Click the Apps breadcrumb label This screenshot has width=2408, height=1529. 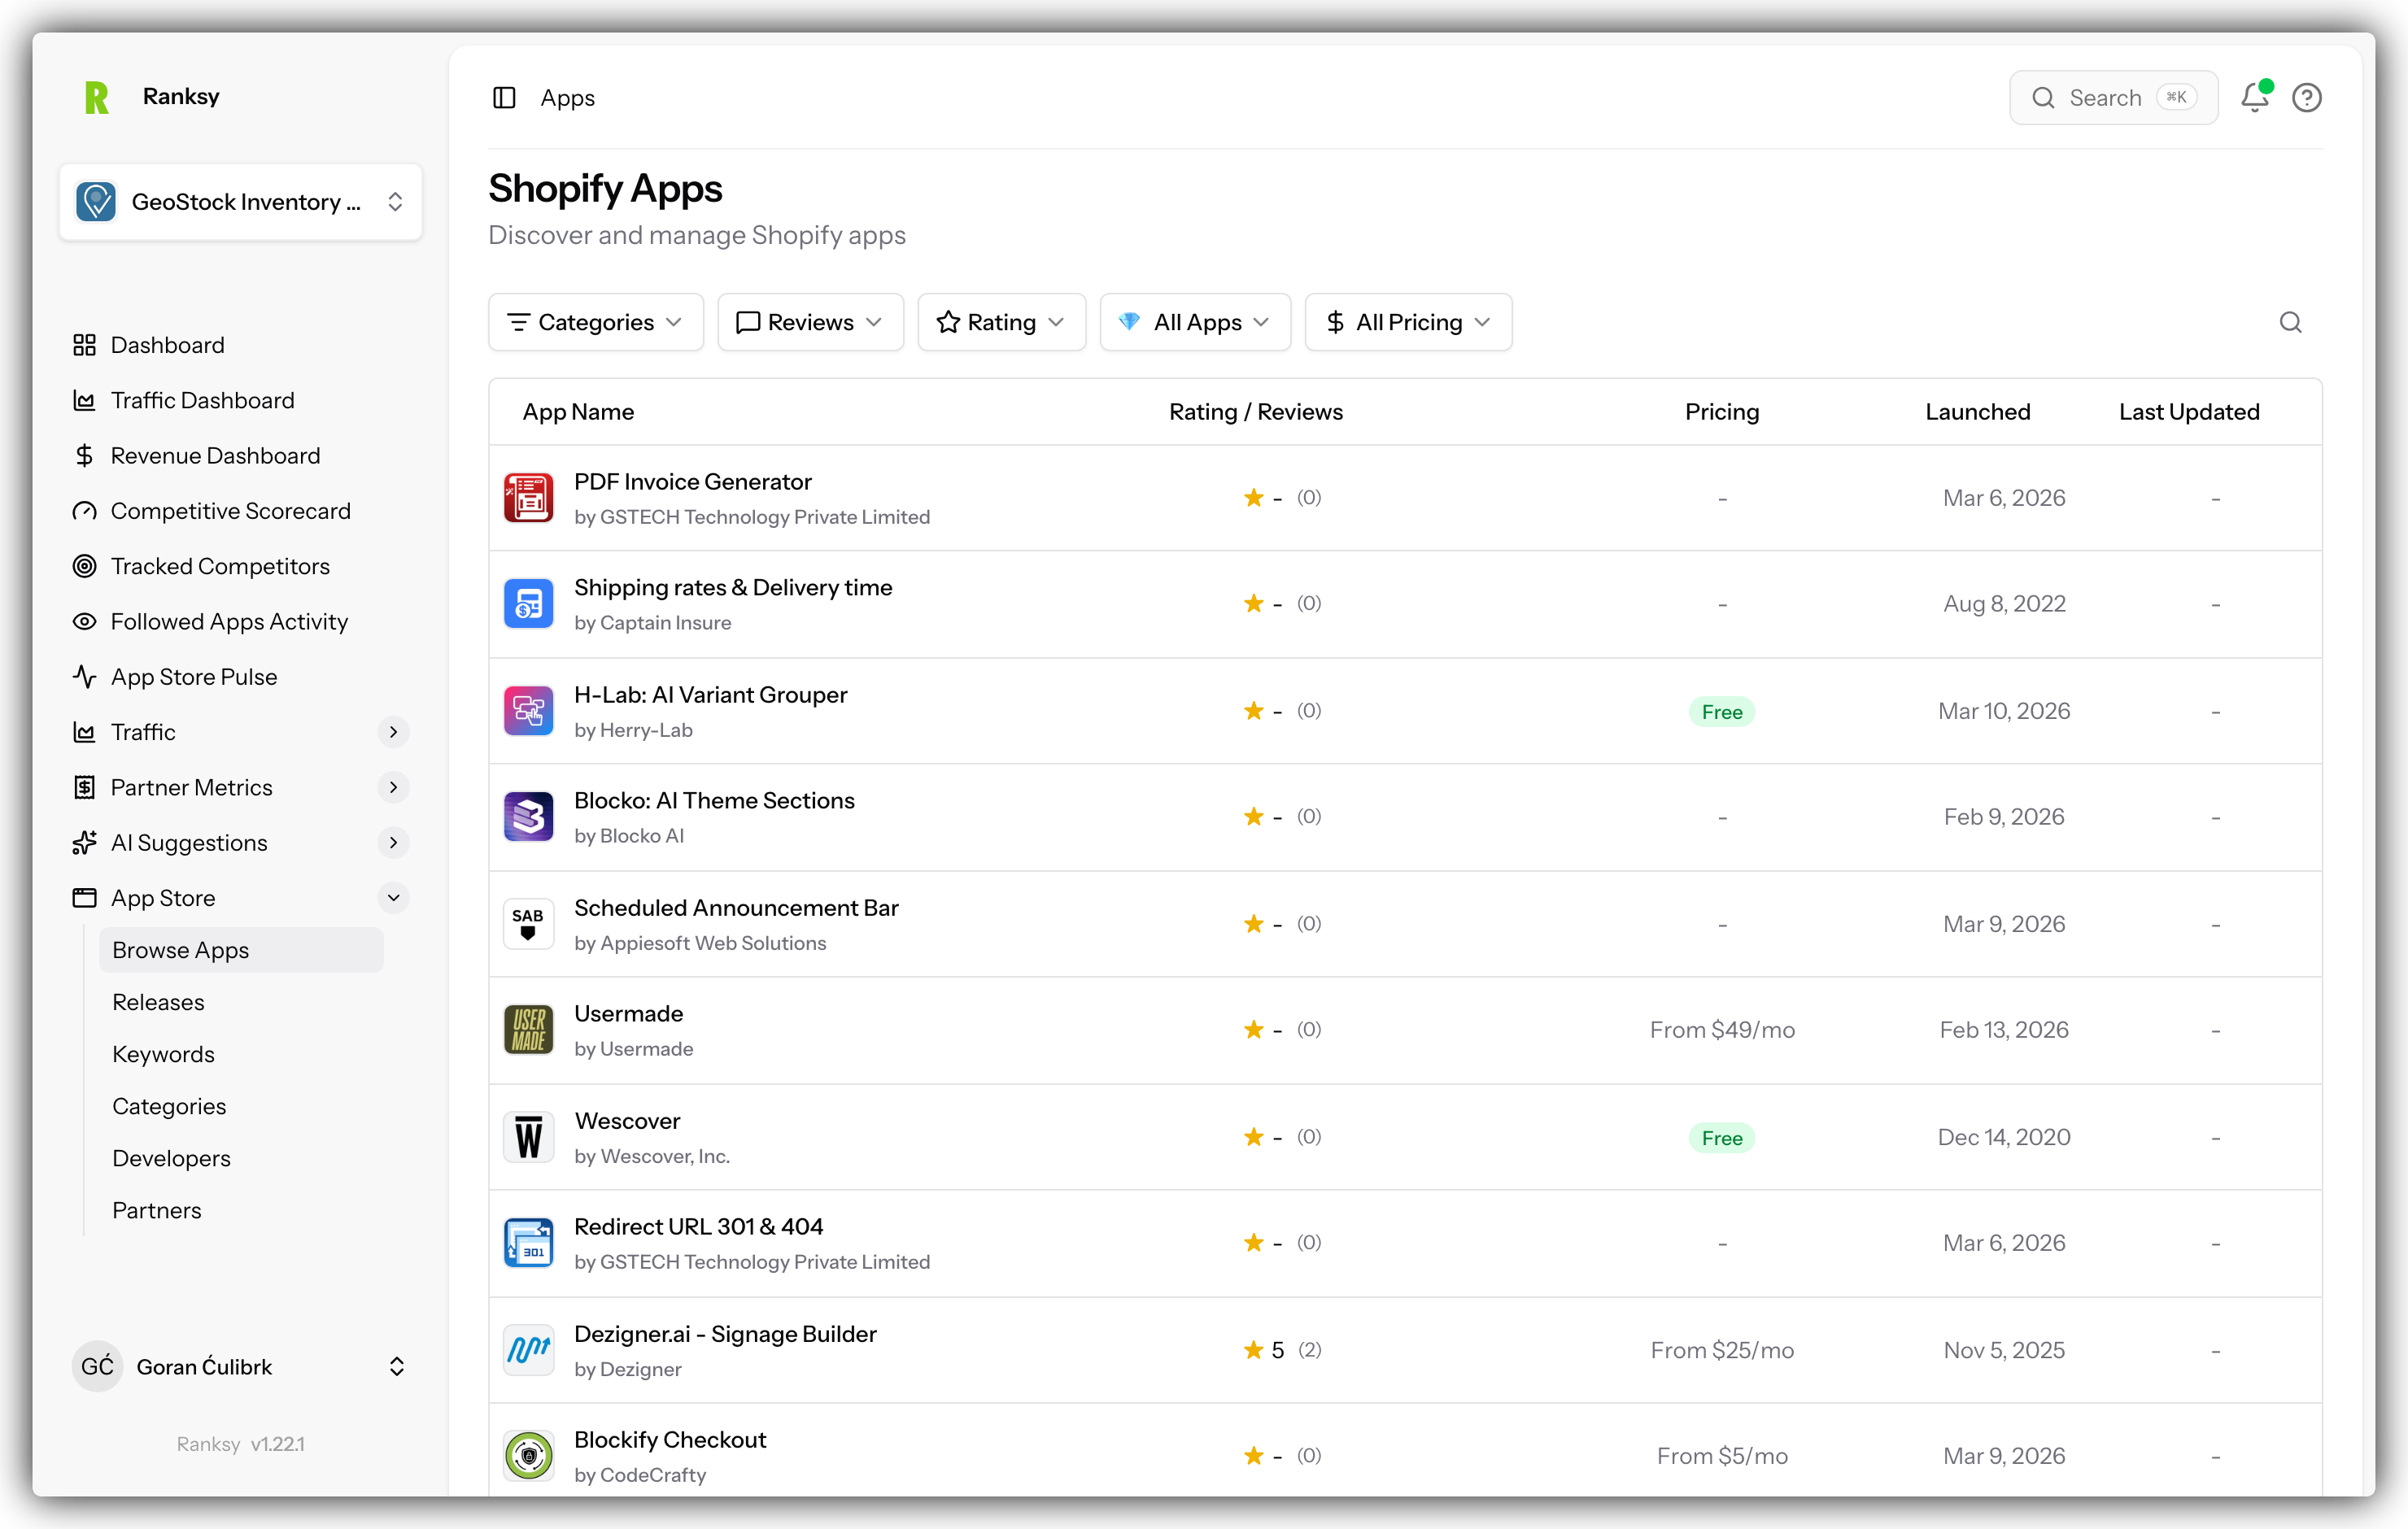[x=567, y=98]
